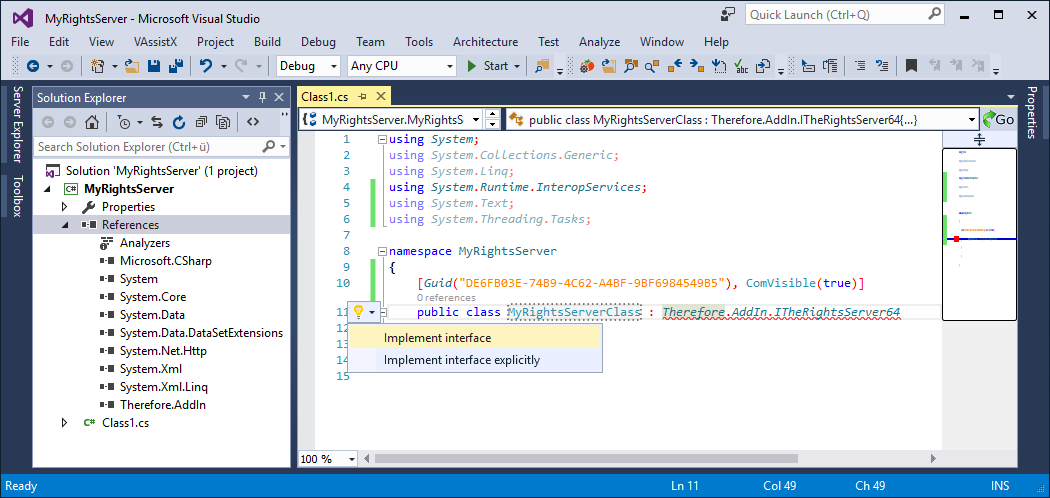Collapse the References node

point(65,225)
